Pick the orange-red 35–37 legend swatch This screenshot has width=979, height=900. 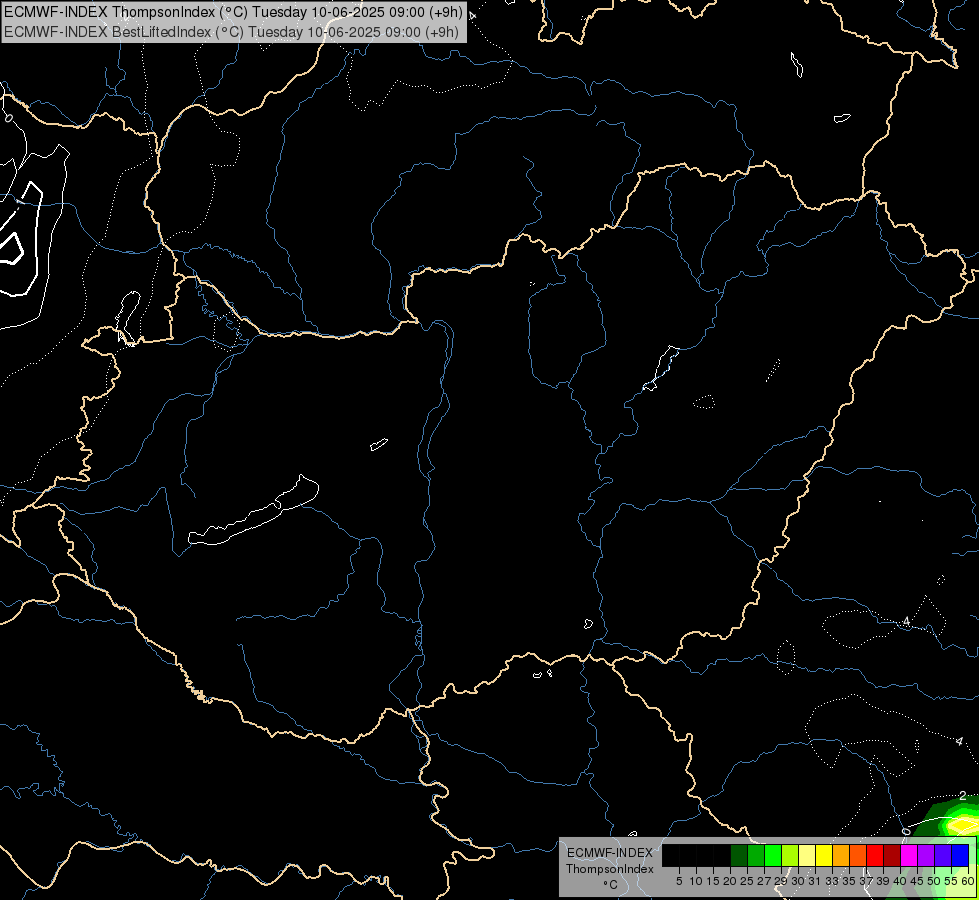pos(858,855)
